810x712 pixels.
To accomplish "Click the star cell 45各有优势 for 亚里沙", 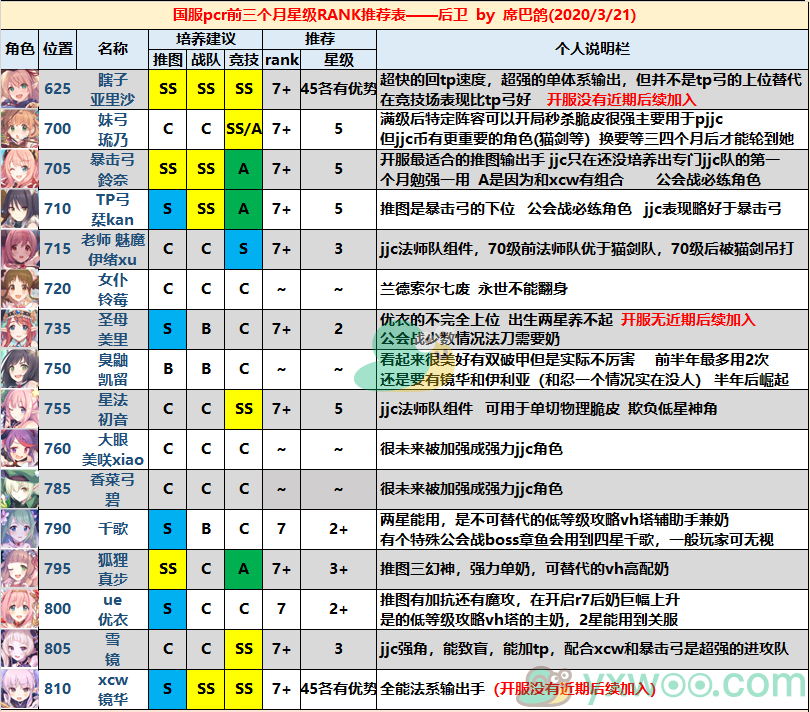I will 338,89.
